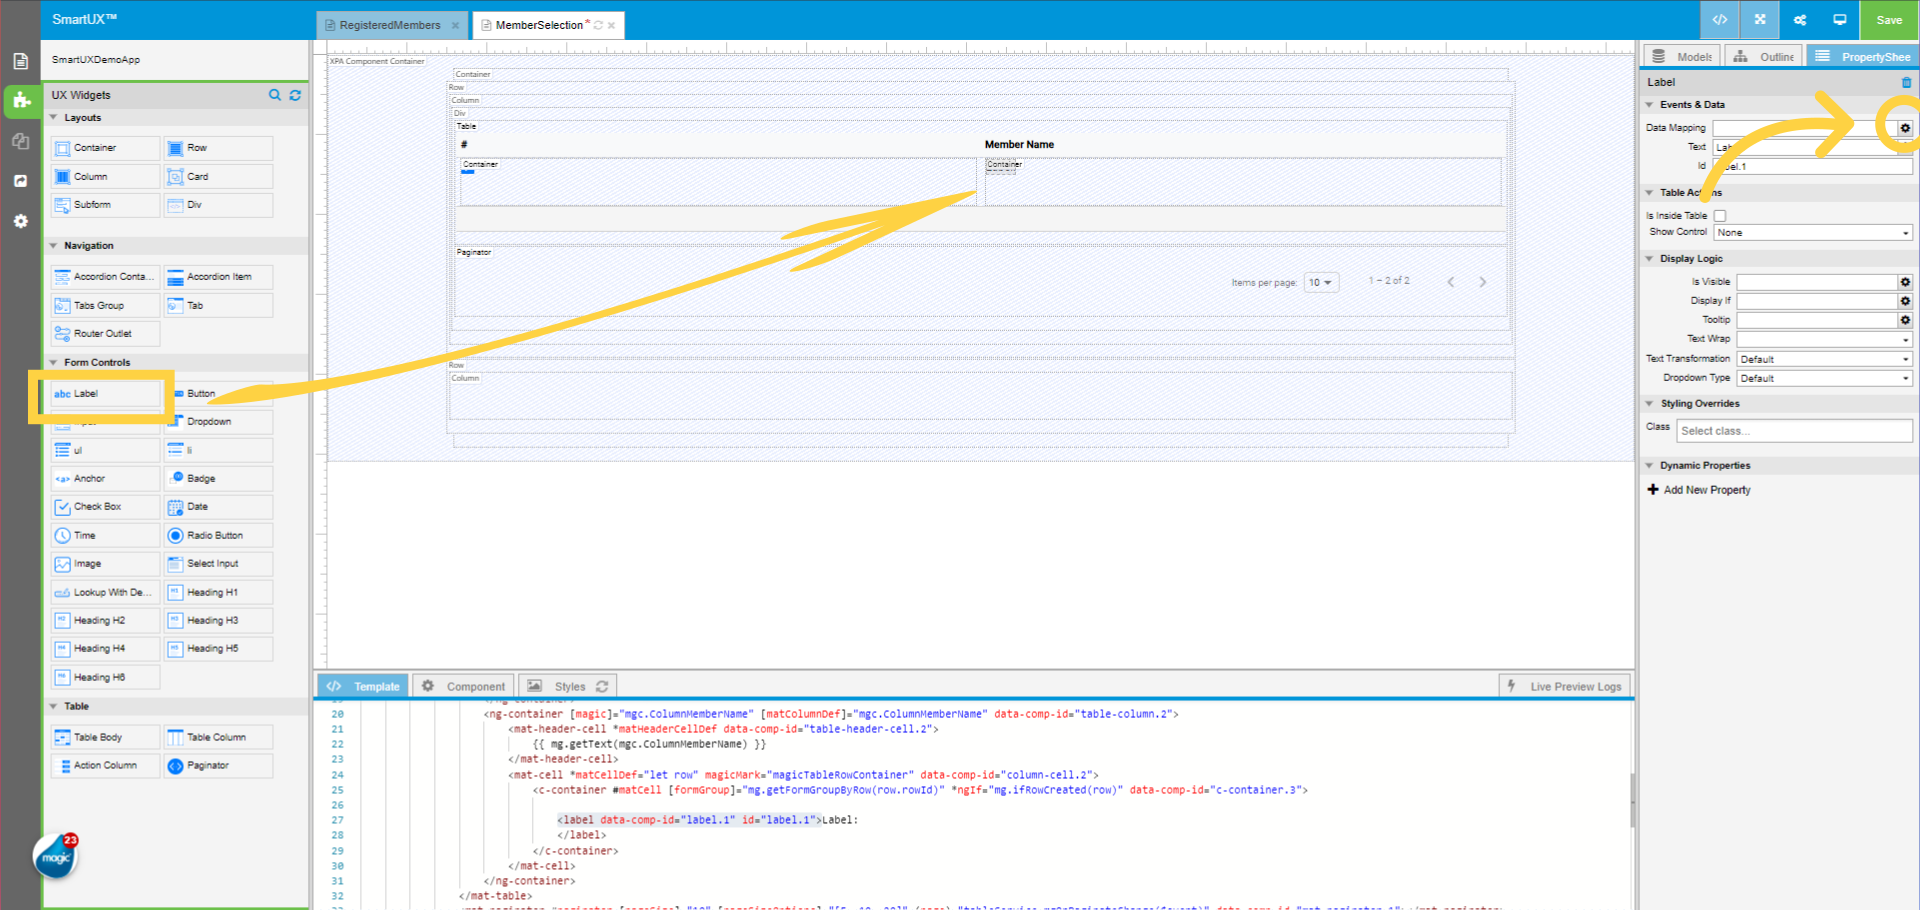This screenshot has width=1920, height=910.
Task: Click the search icon in UX Widgets panel
Action: (275, 95)
